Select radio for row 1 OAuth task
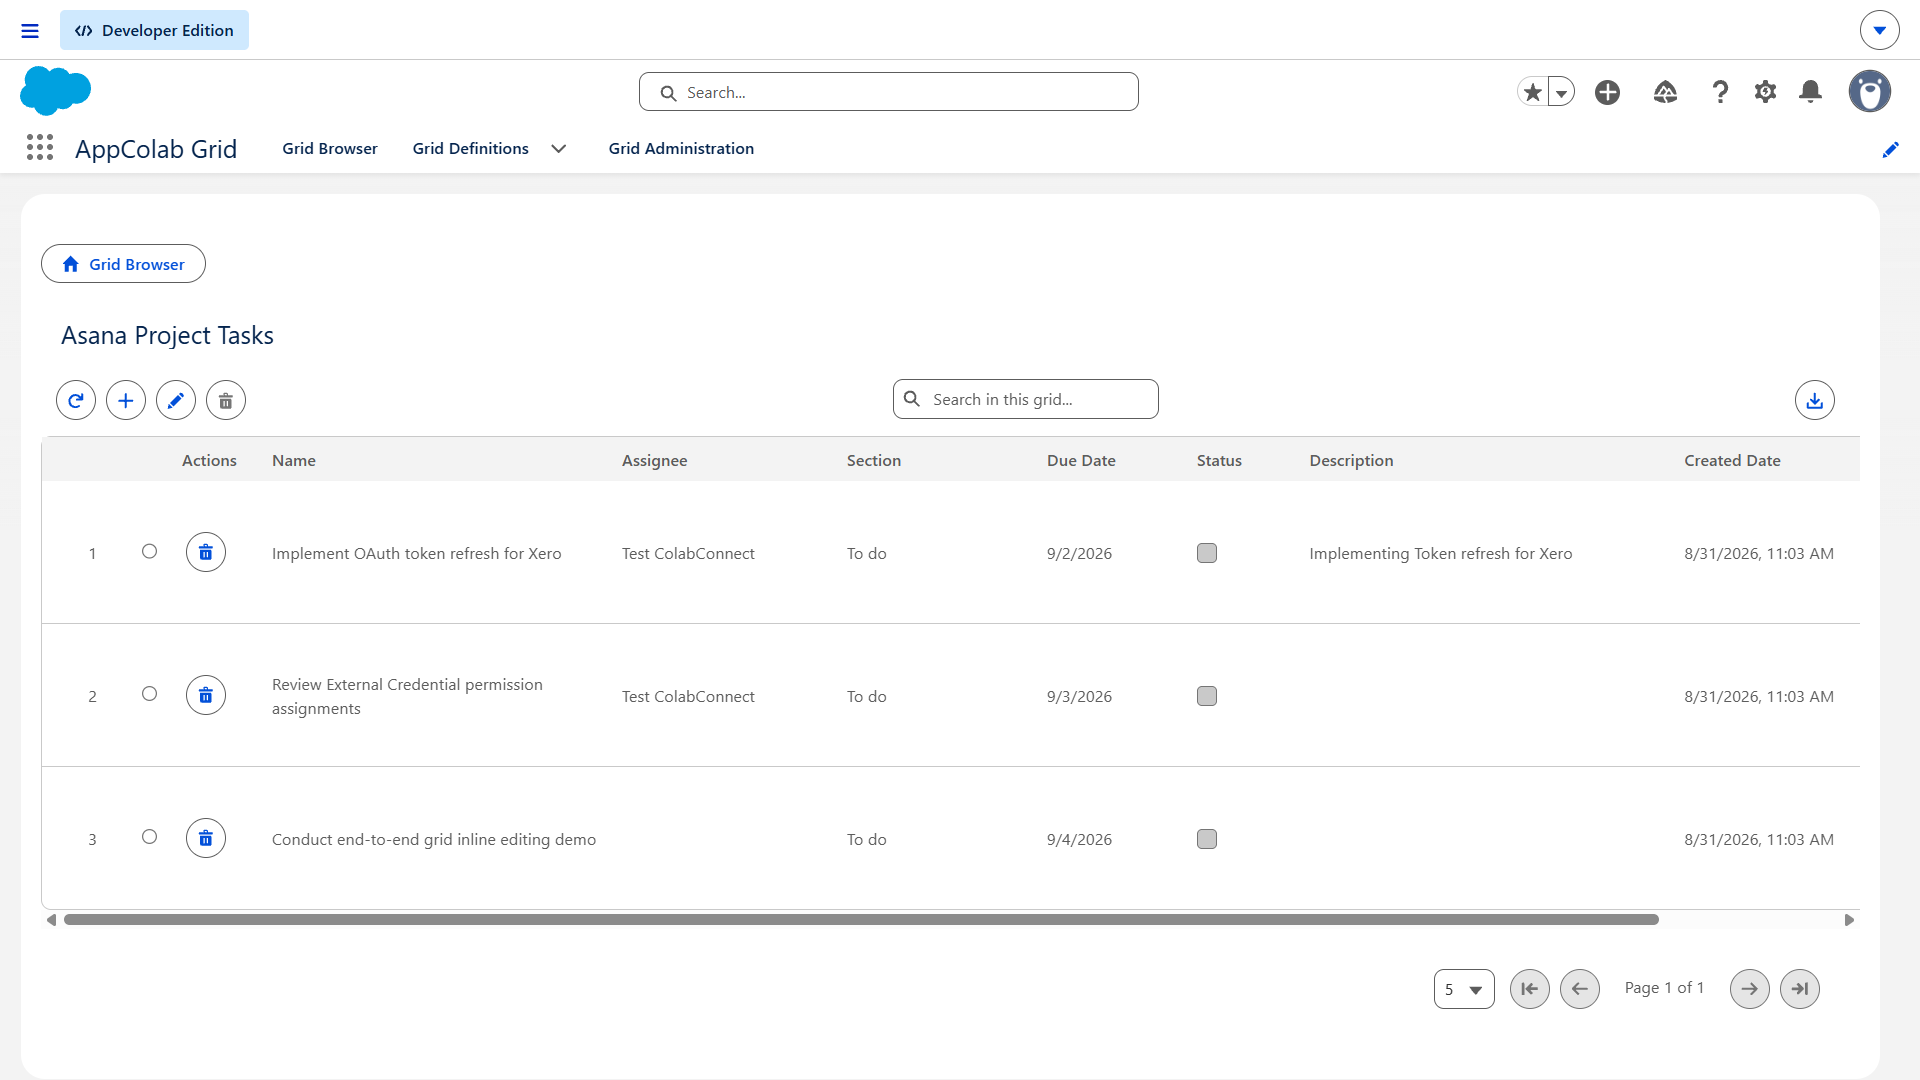This screenshot has height=1080, width=1920. [149, 551]
